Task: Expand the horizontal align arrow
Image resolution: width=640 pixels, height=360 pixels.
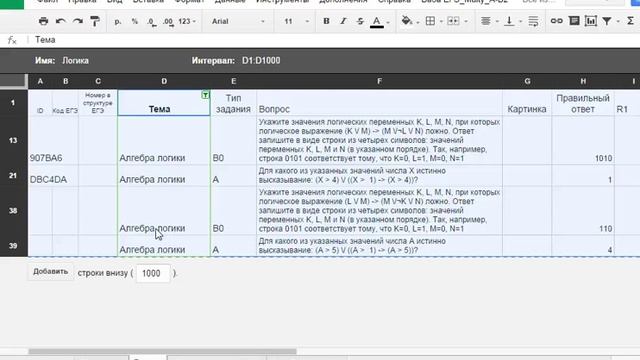Action: [x=497, y=22]
